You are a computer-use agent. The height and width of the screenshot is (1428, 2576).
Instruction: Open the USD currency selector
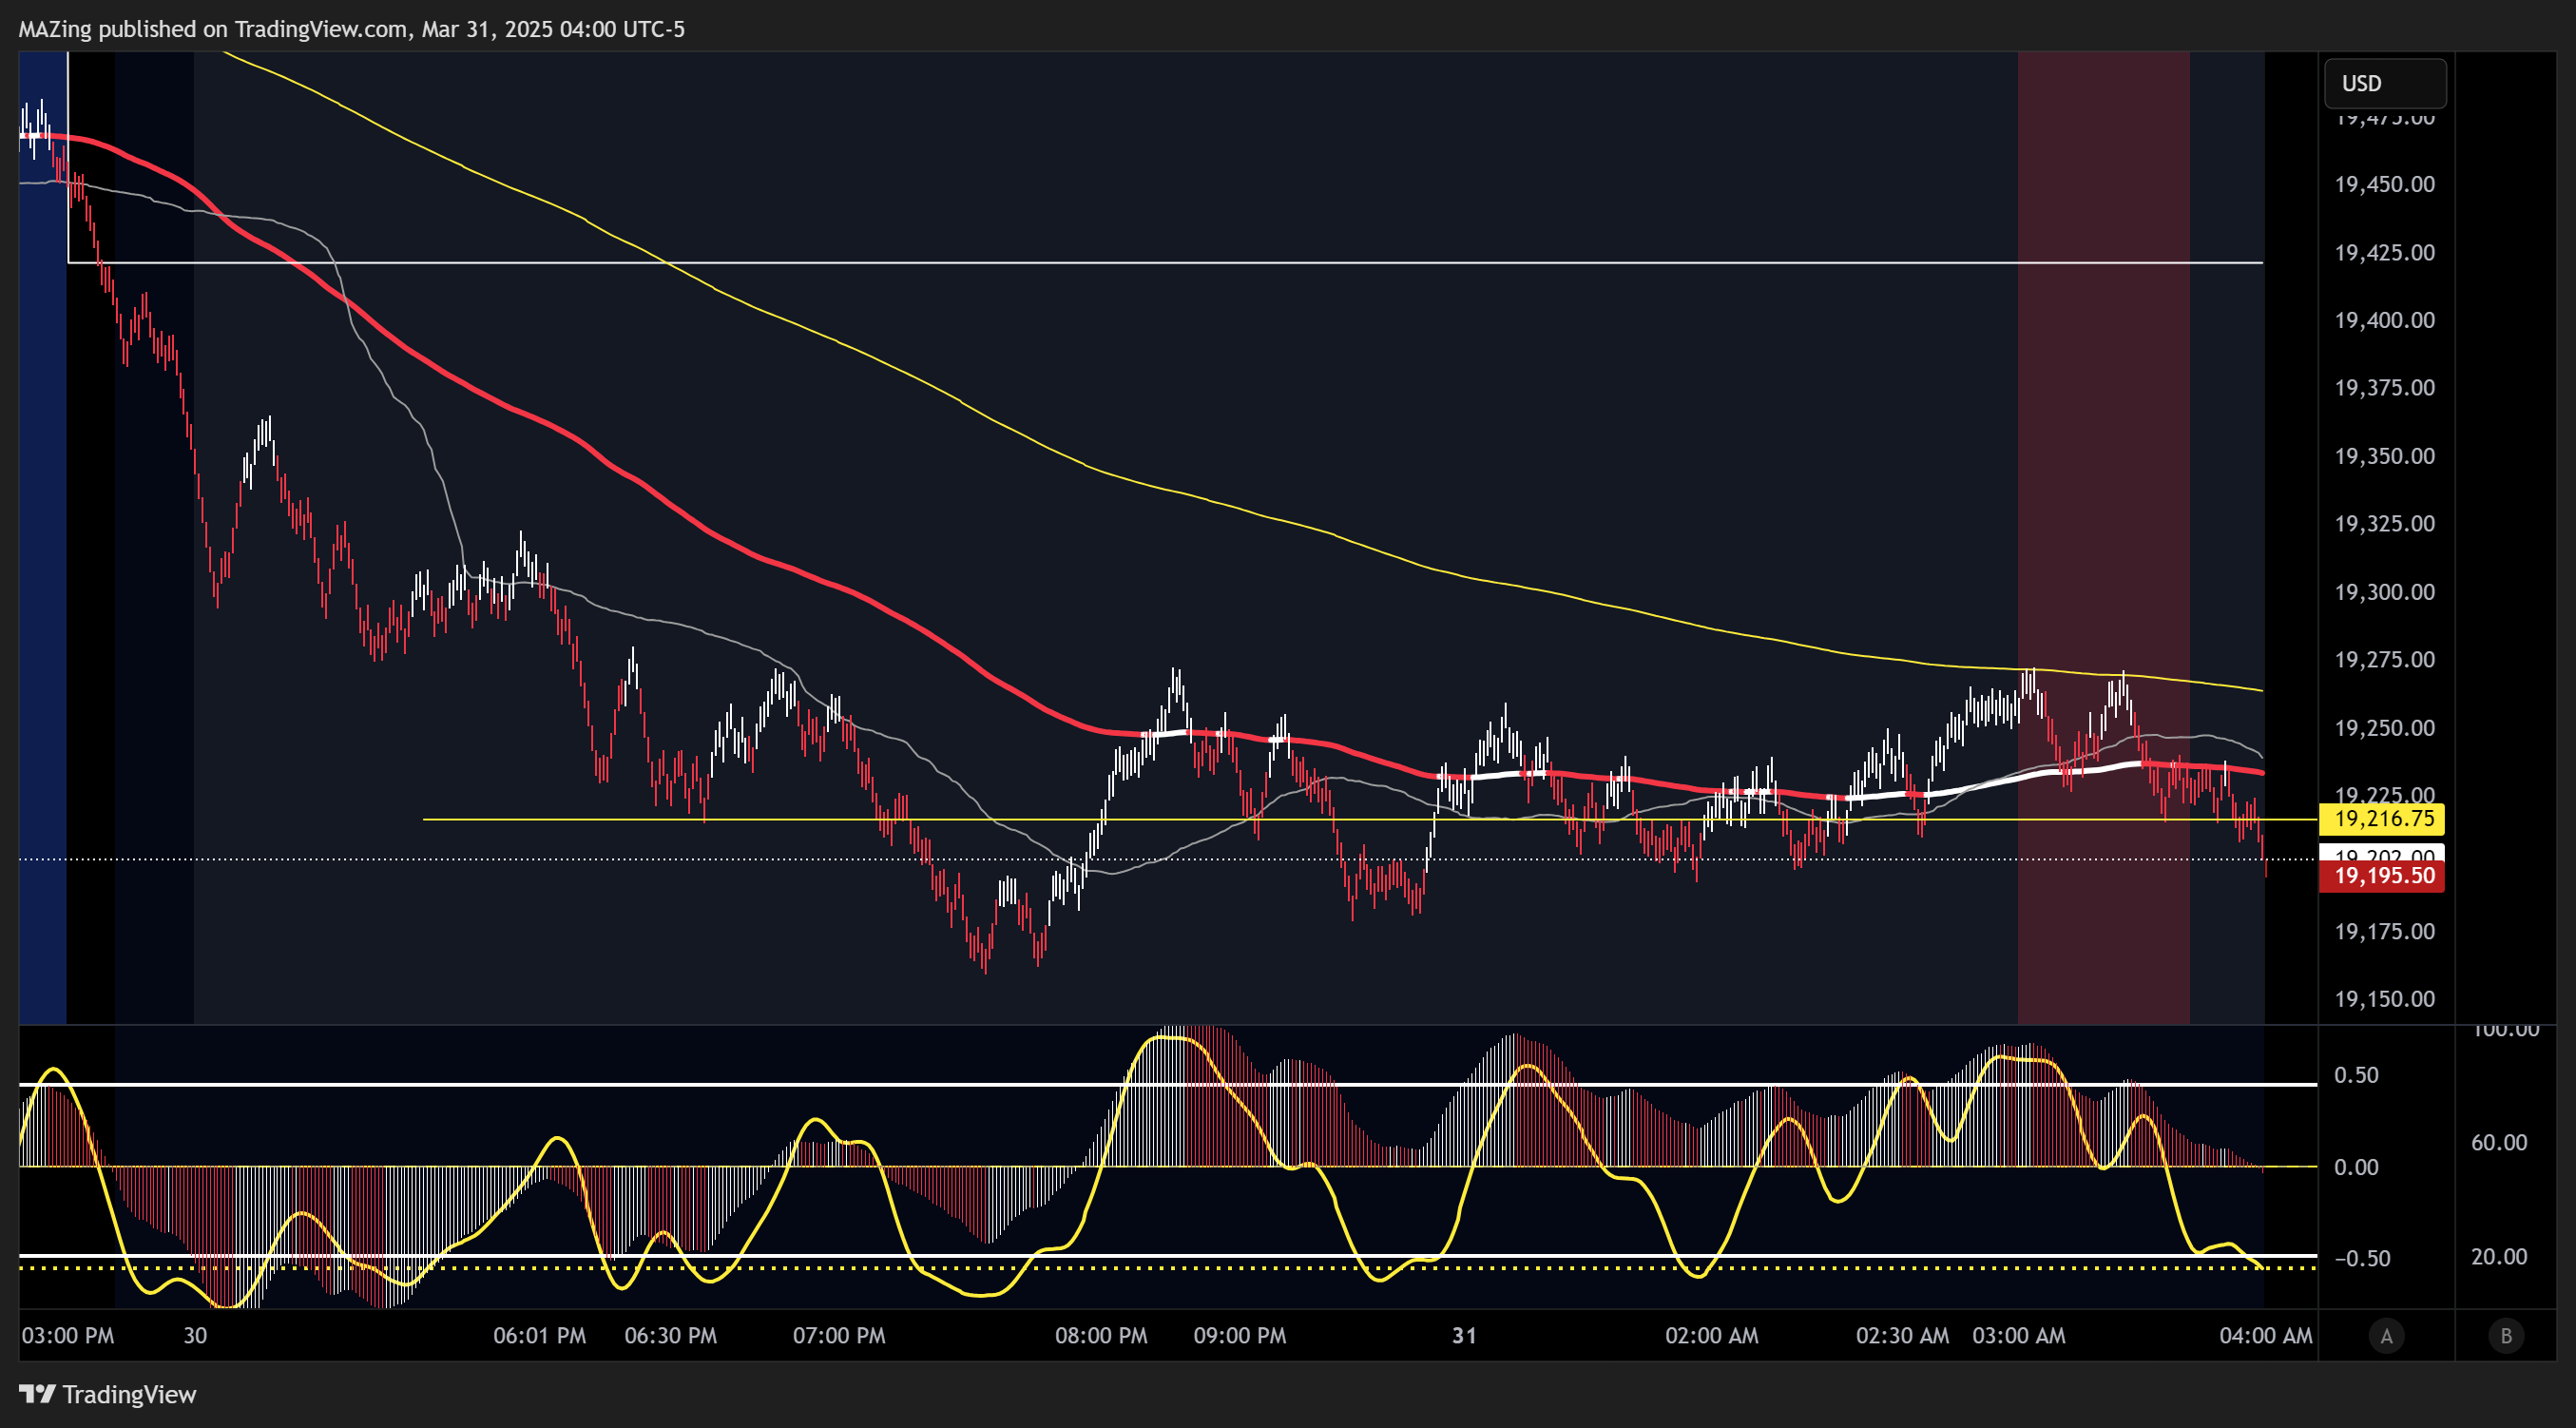[x=2385, y=83]
